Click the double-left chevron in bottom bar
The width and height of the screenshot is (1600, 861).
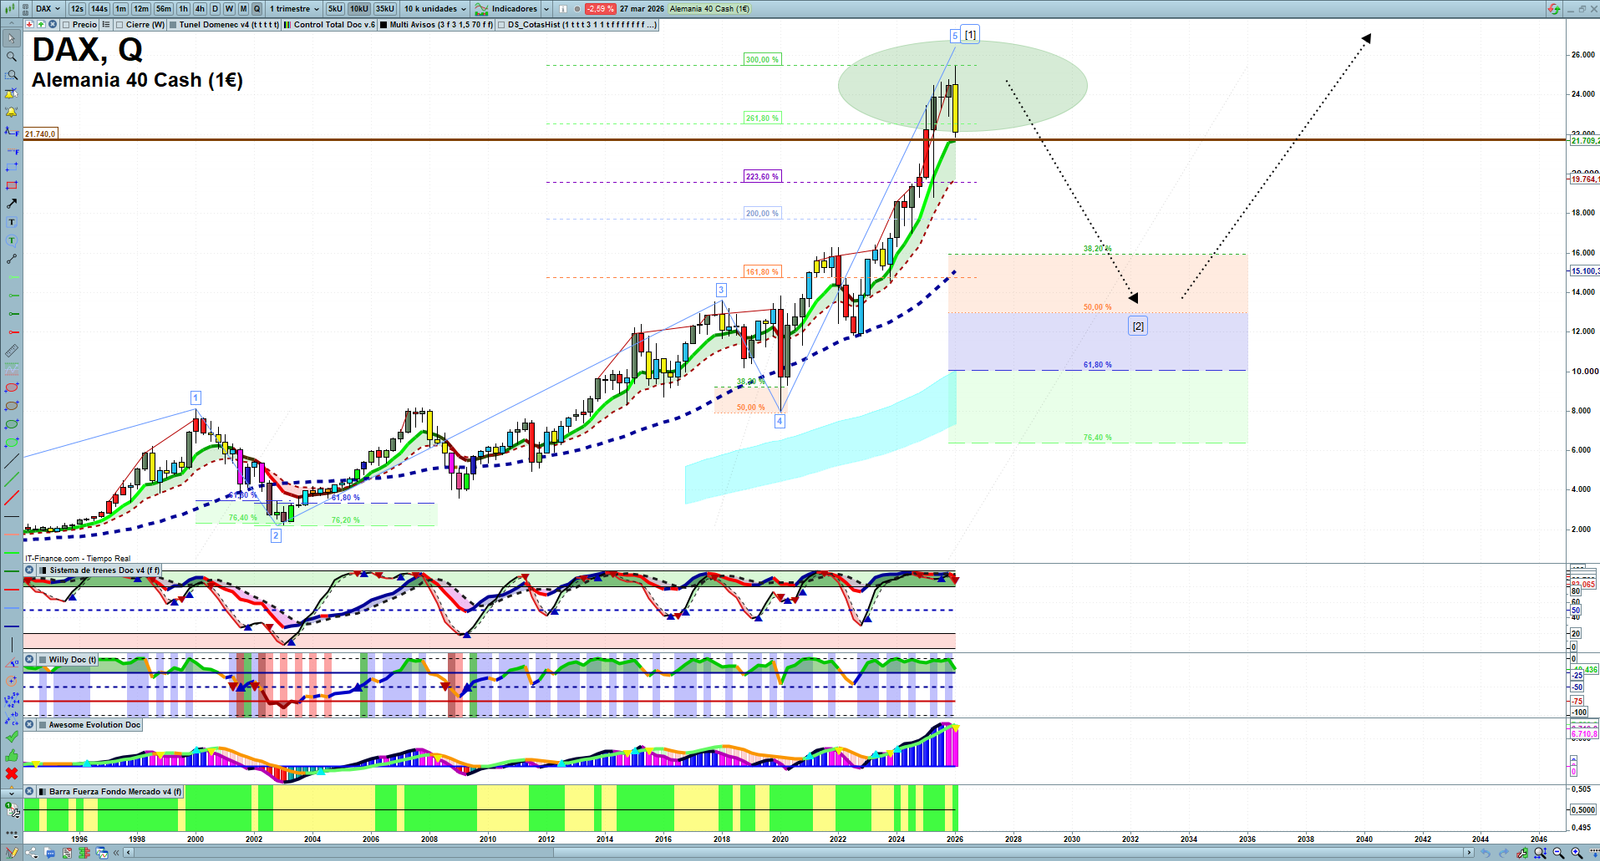click(117, 853)
